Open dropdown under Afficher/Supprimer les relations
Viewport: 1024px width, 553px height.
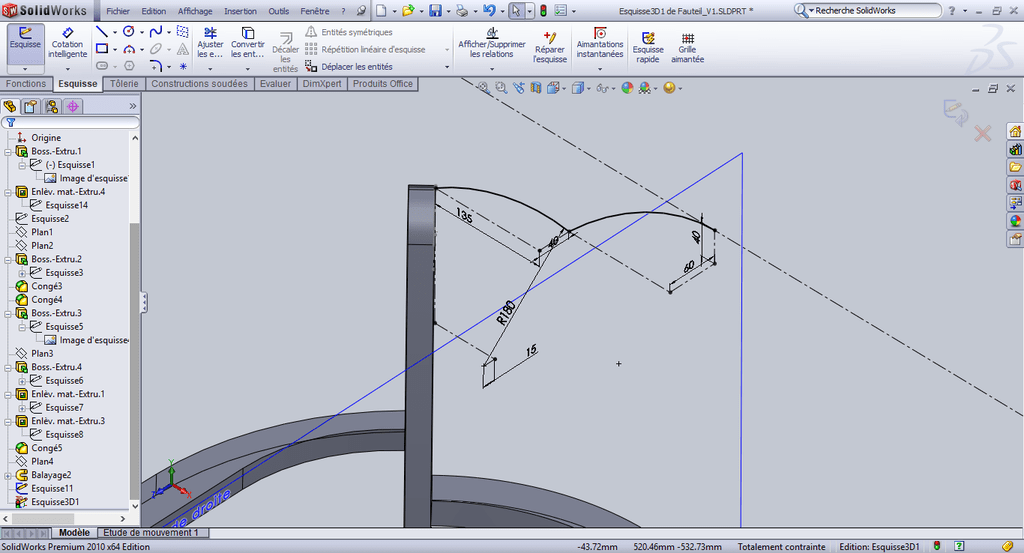point(492,69)
